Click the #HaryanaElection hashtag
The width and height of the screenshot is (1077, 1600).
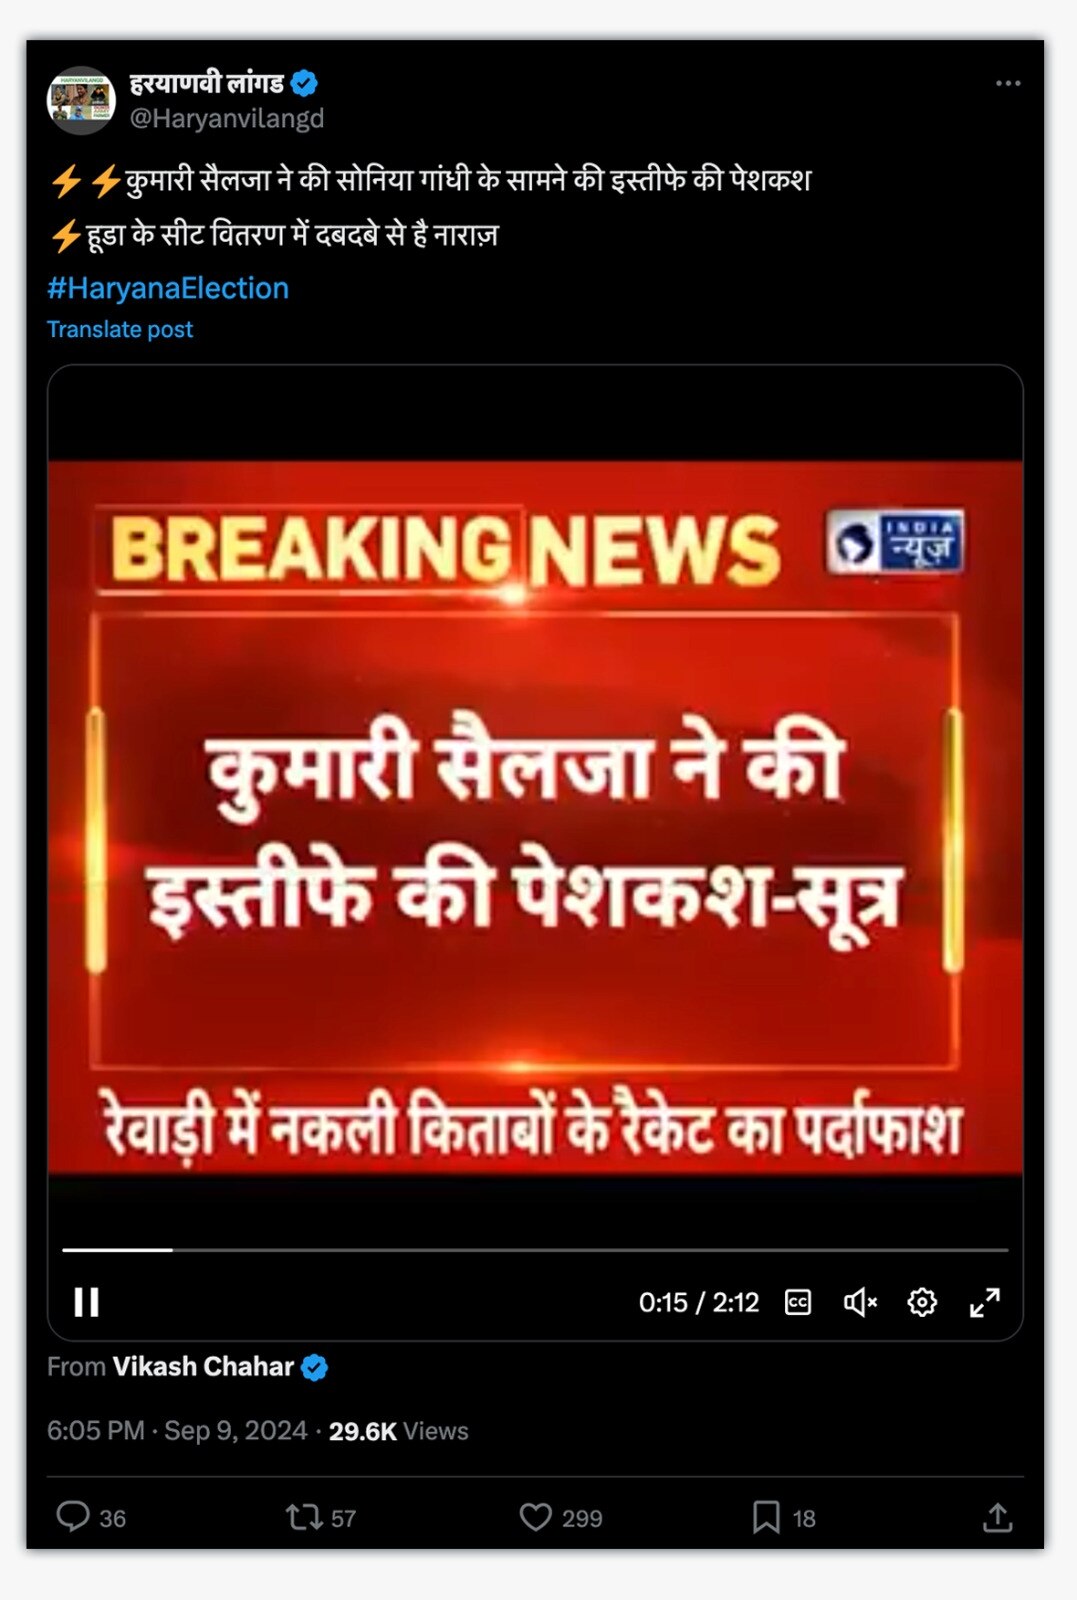[168, 288]
